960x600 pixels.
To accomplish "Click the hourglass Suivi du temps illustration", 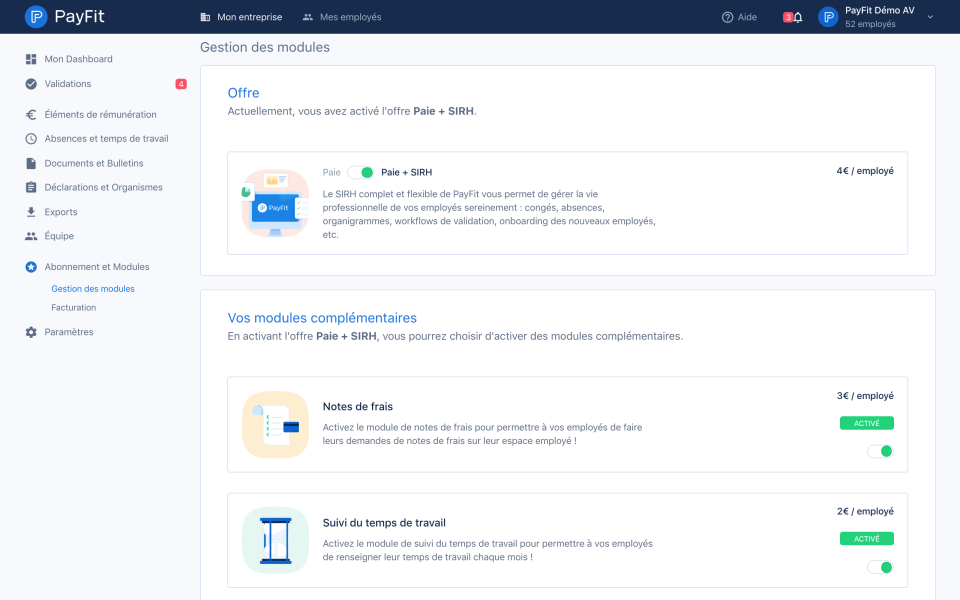I will coord(276,540).
